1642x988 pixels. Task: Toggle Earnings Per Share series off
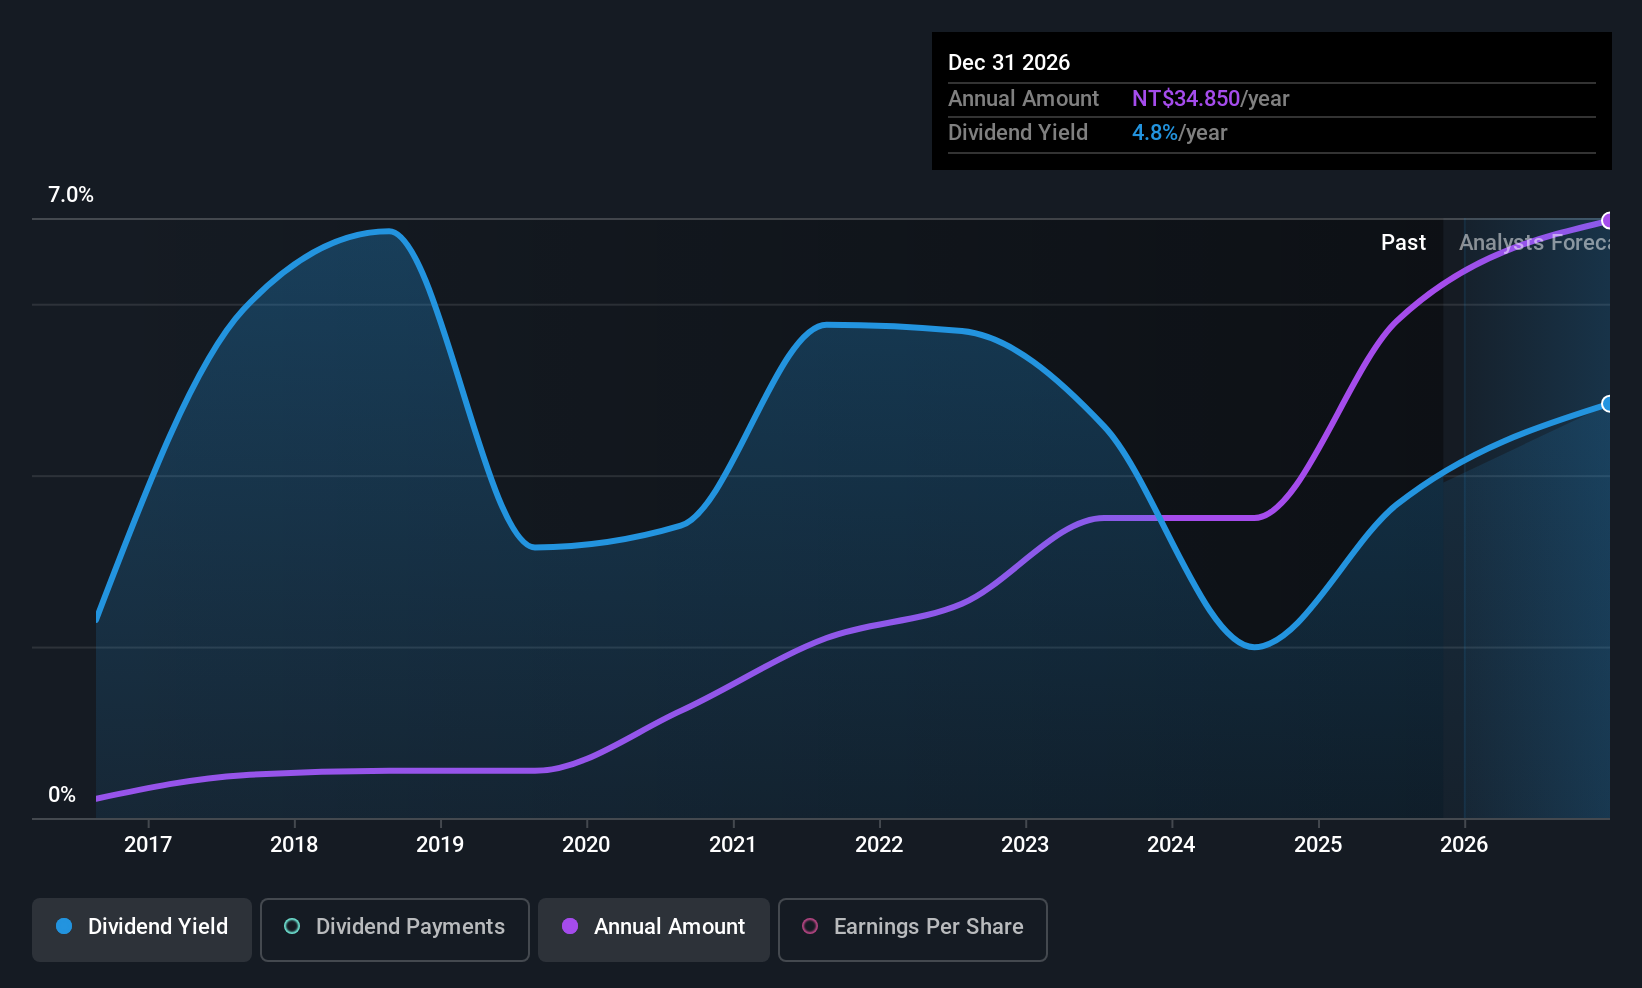point(911,929)
